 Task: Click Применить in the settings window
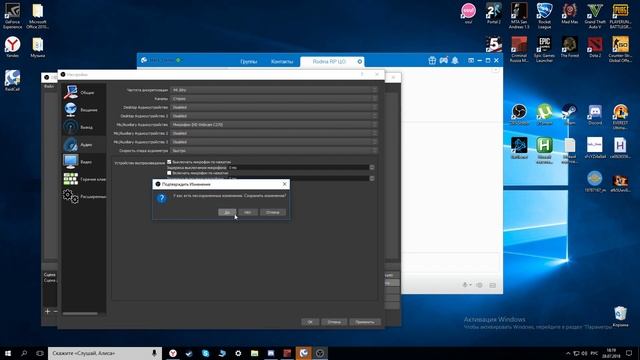click(365, 322)
